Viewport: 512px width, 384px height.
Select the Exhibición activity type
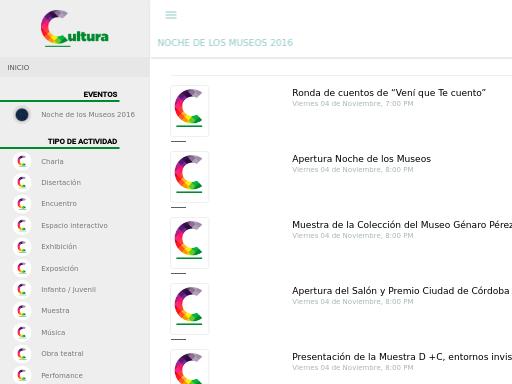59,247
